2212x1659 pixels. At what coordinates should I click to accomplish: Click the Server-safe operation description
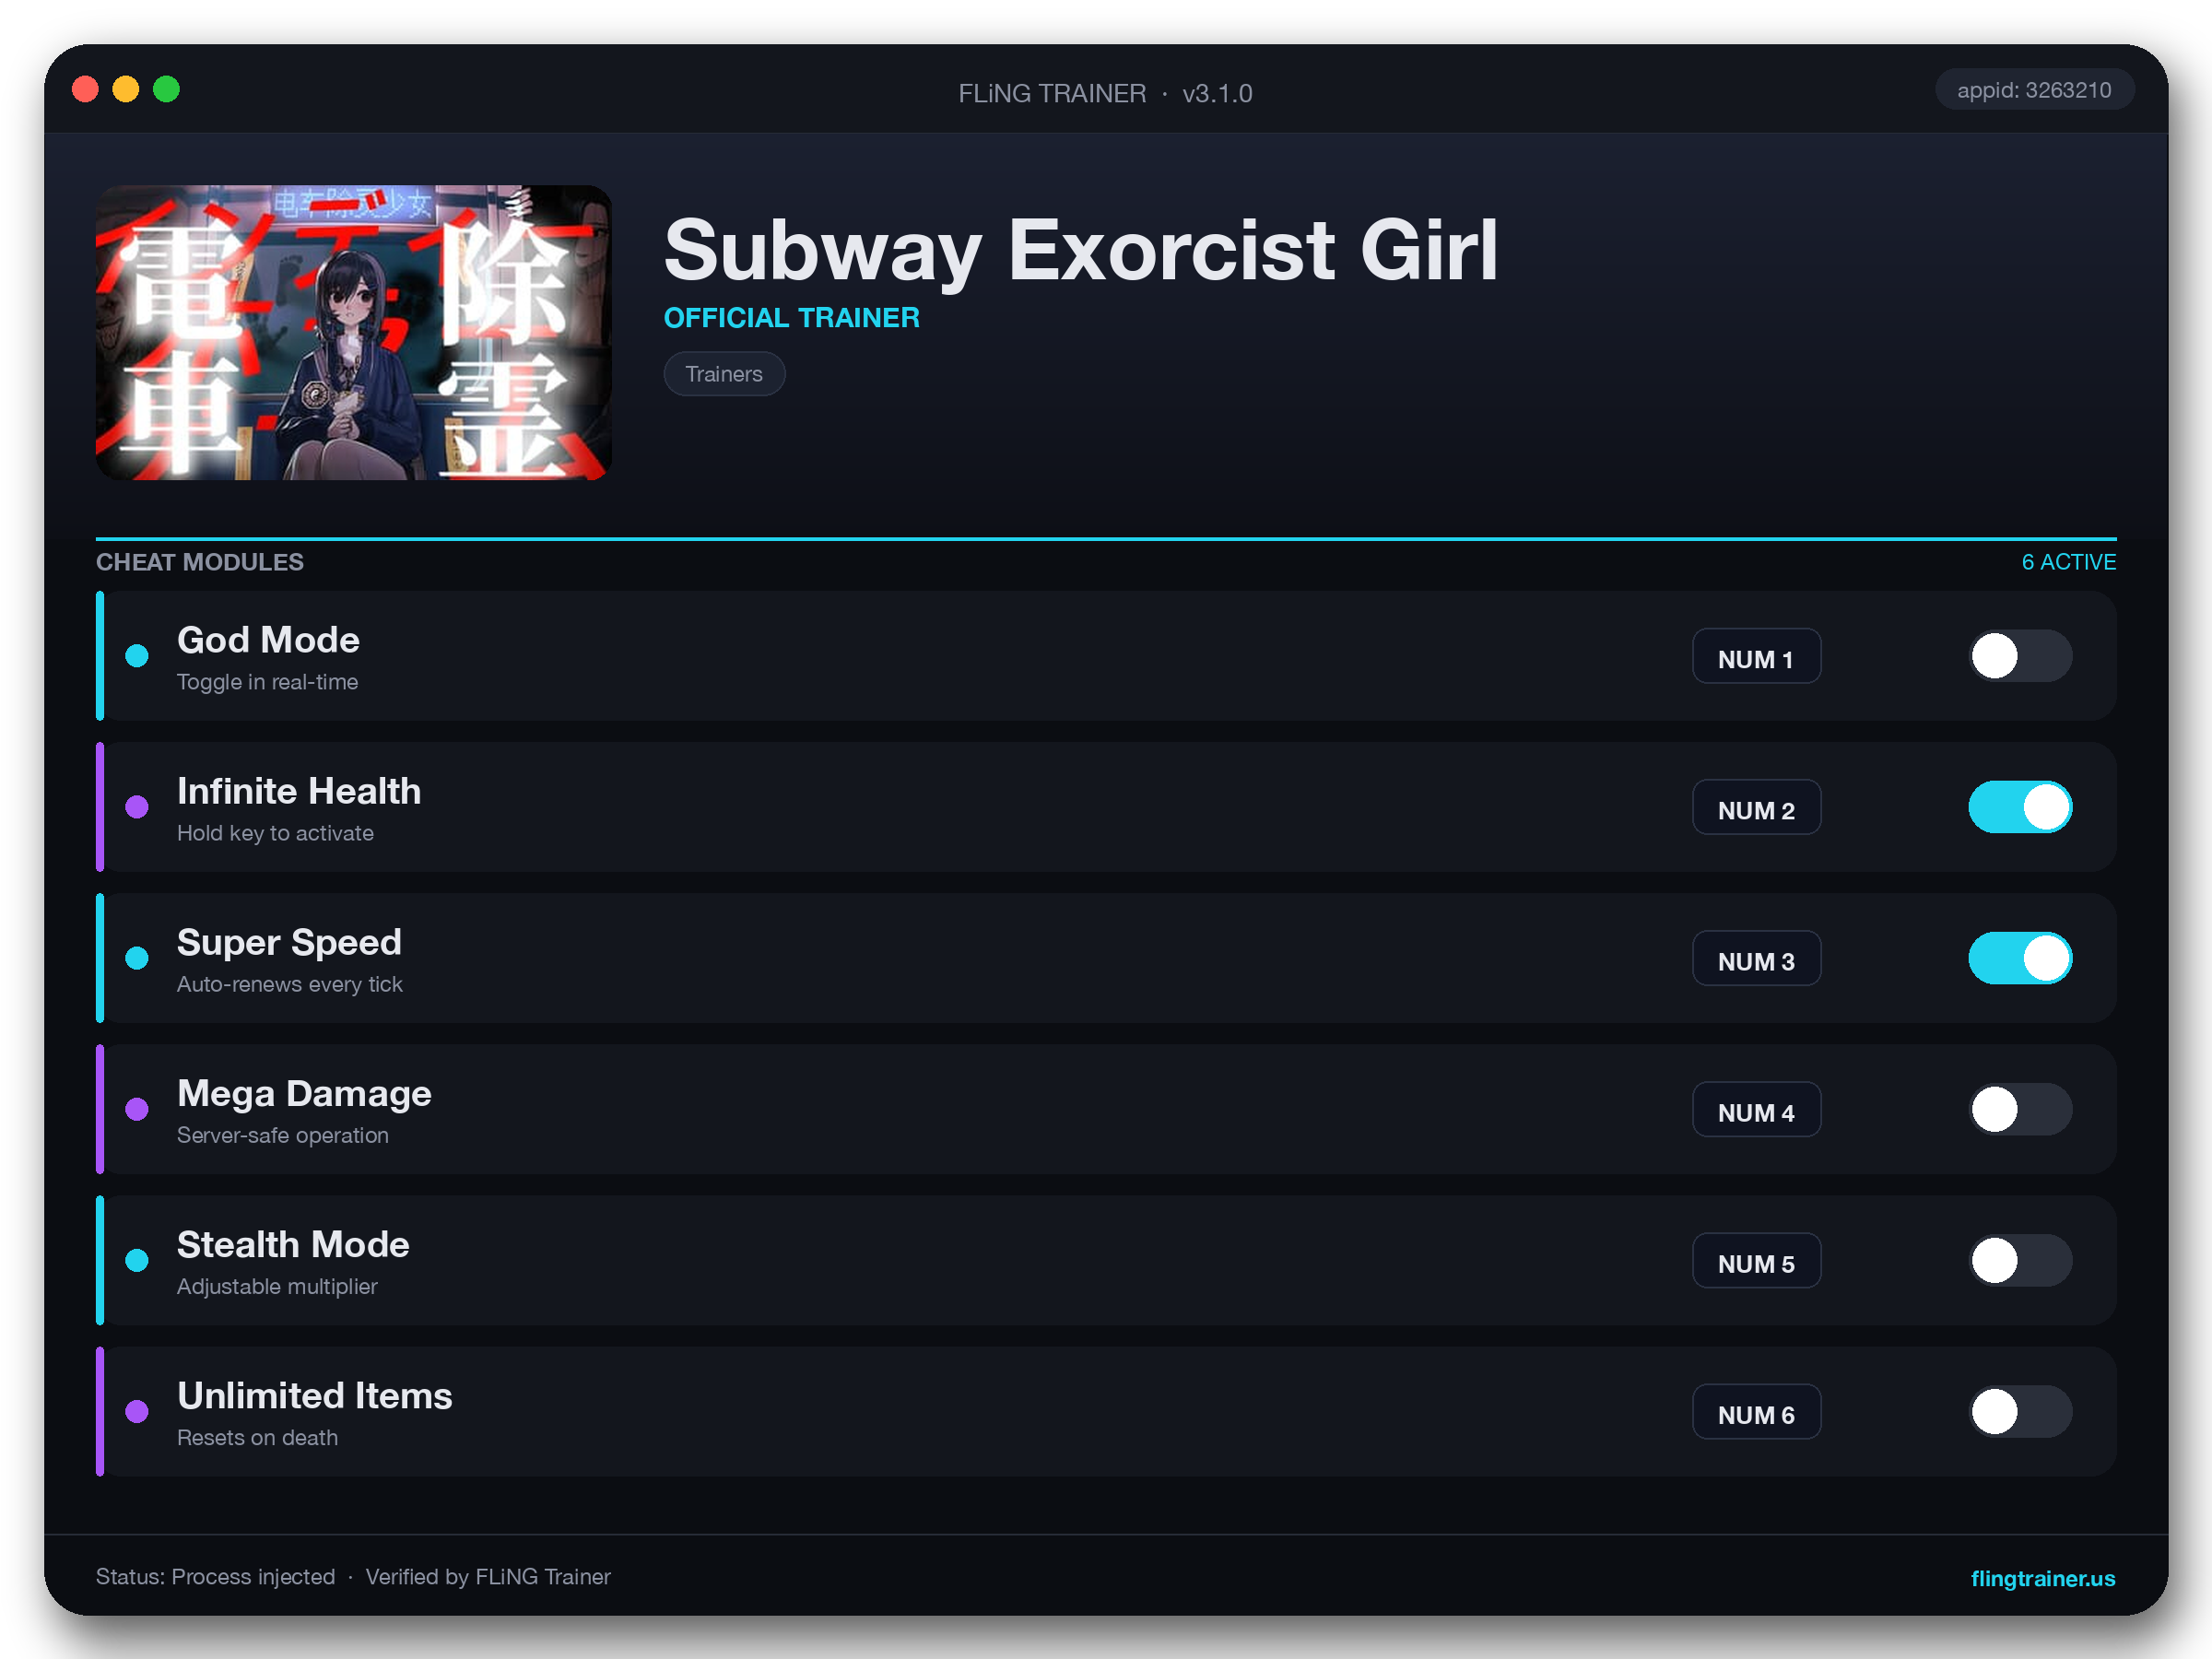(283, 1135)
